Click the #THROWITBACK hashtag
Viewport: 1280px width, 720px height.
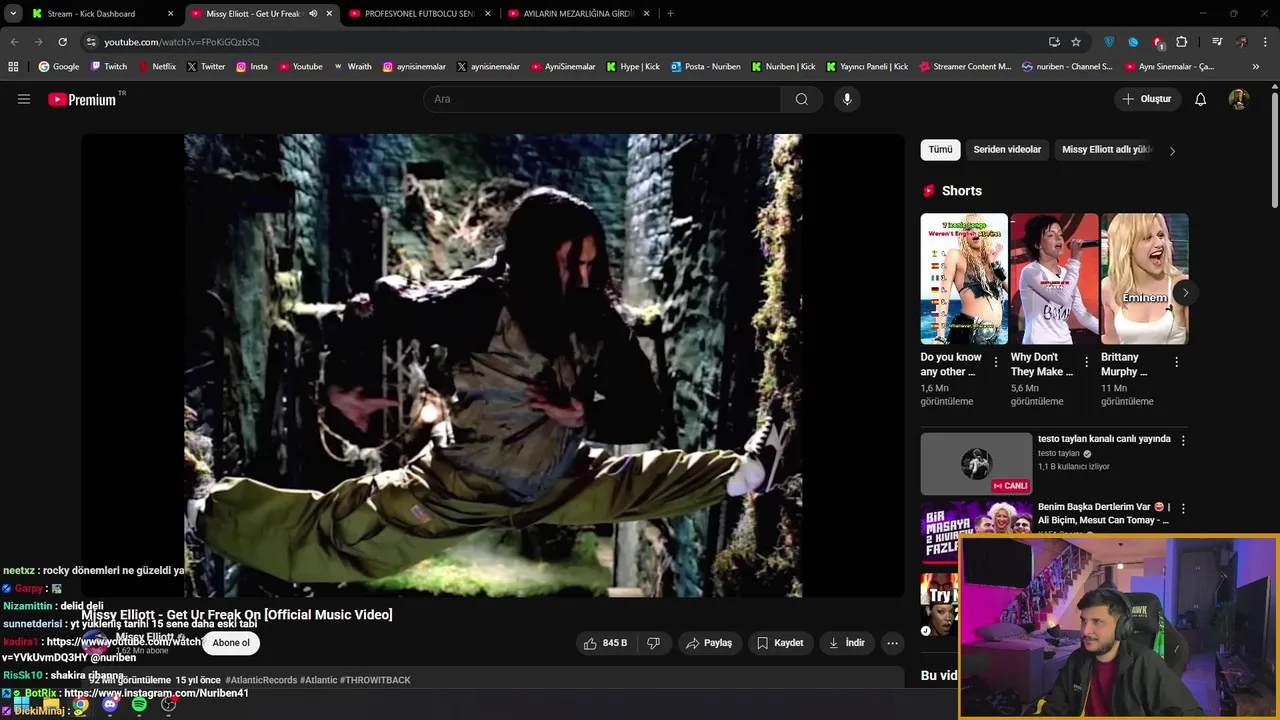(x=375, y=680)
